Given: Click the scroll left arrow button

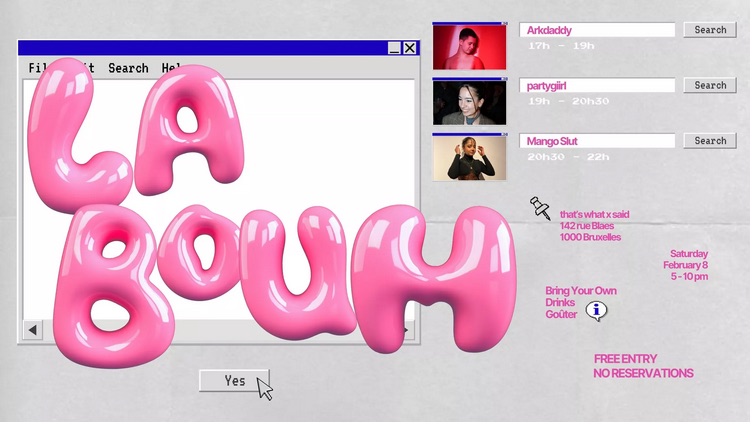Looking at the screenshot, I should pyautogui.click(x=33, y=330).
